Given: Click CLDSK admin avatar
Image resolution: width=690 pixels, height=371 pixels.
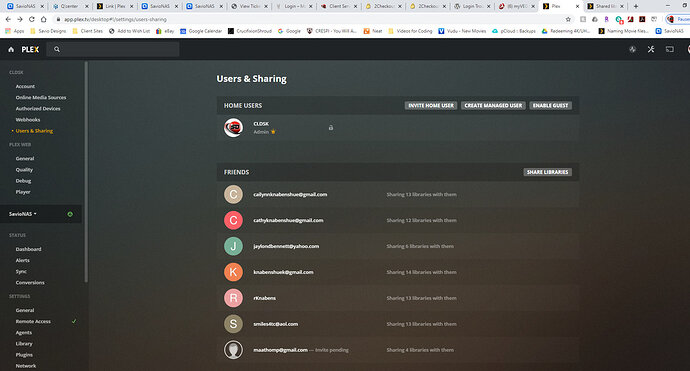Looking at the screenshot, I should point(233,128).
